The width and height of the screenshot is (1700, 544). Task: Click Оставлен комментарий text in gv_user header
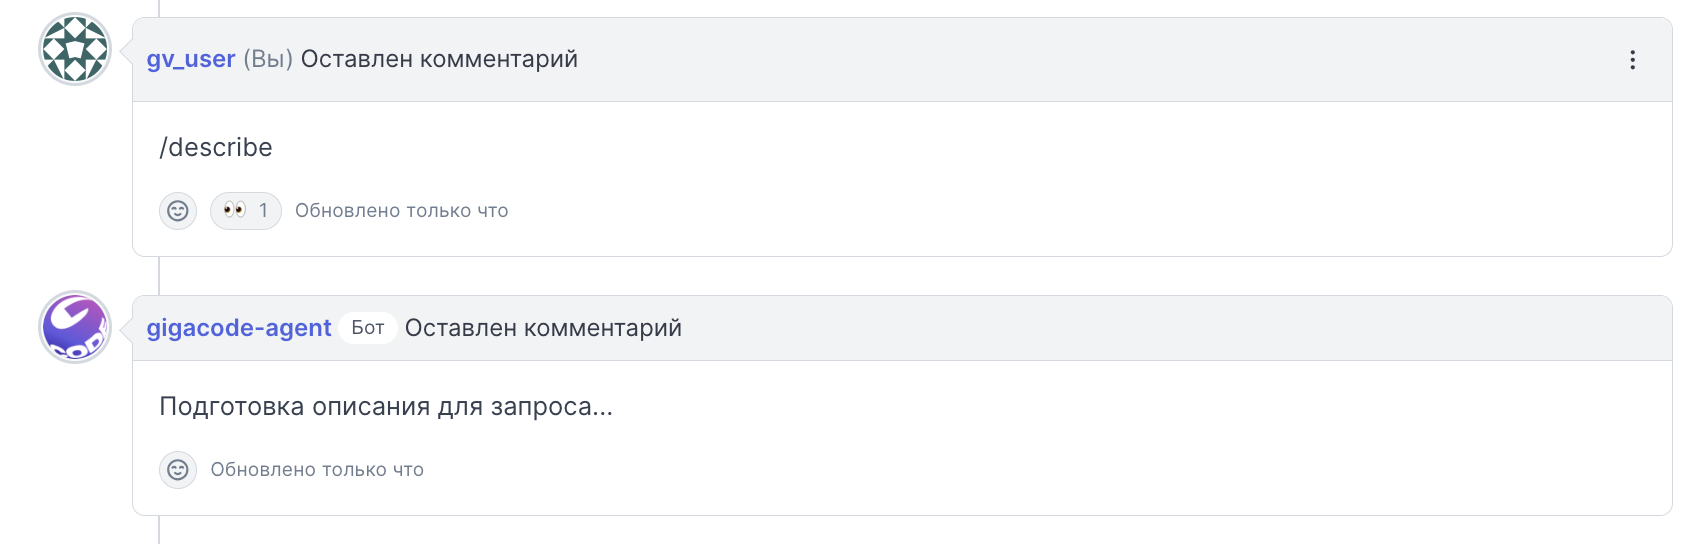[x=439, y=59]
